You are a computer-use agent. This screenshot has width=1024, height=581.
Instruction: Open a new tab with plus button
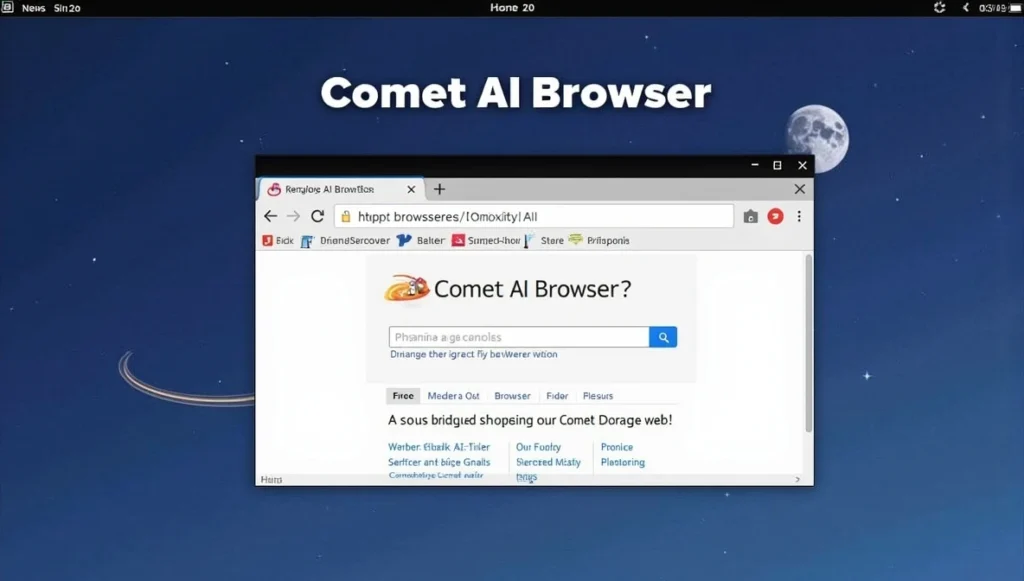click(x=439, y=189)
